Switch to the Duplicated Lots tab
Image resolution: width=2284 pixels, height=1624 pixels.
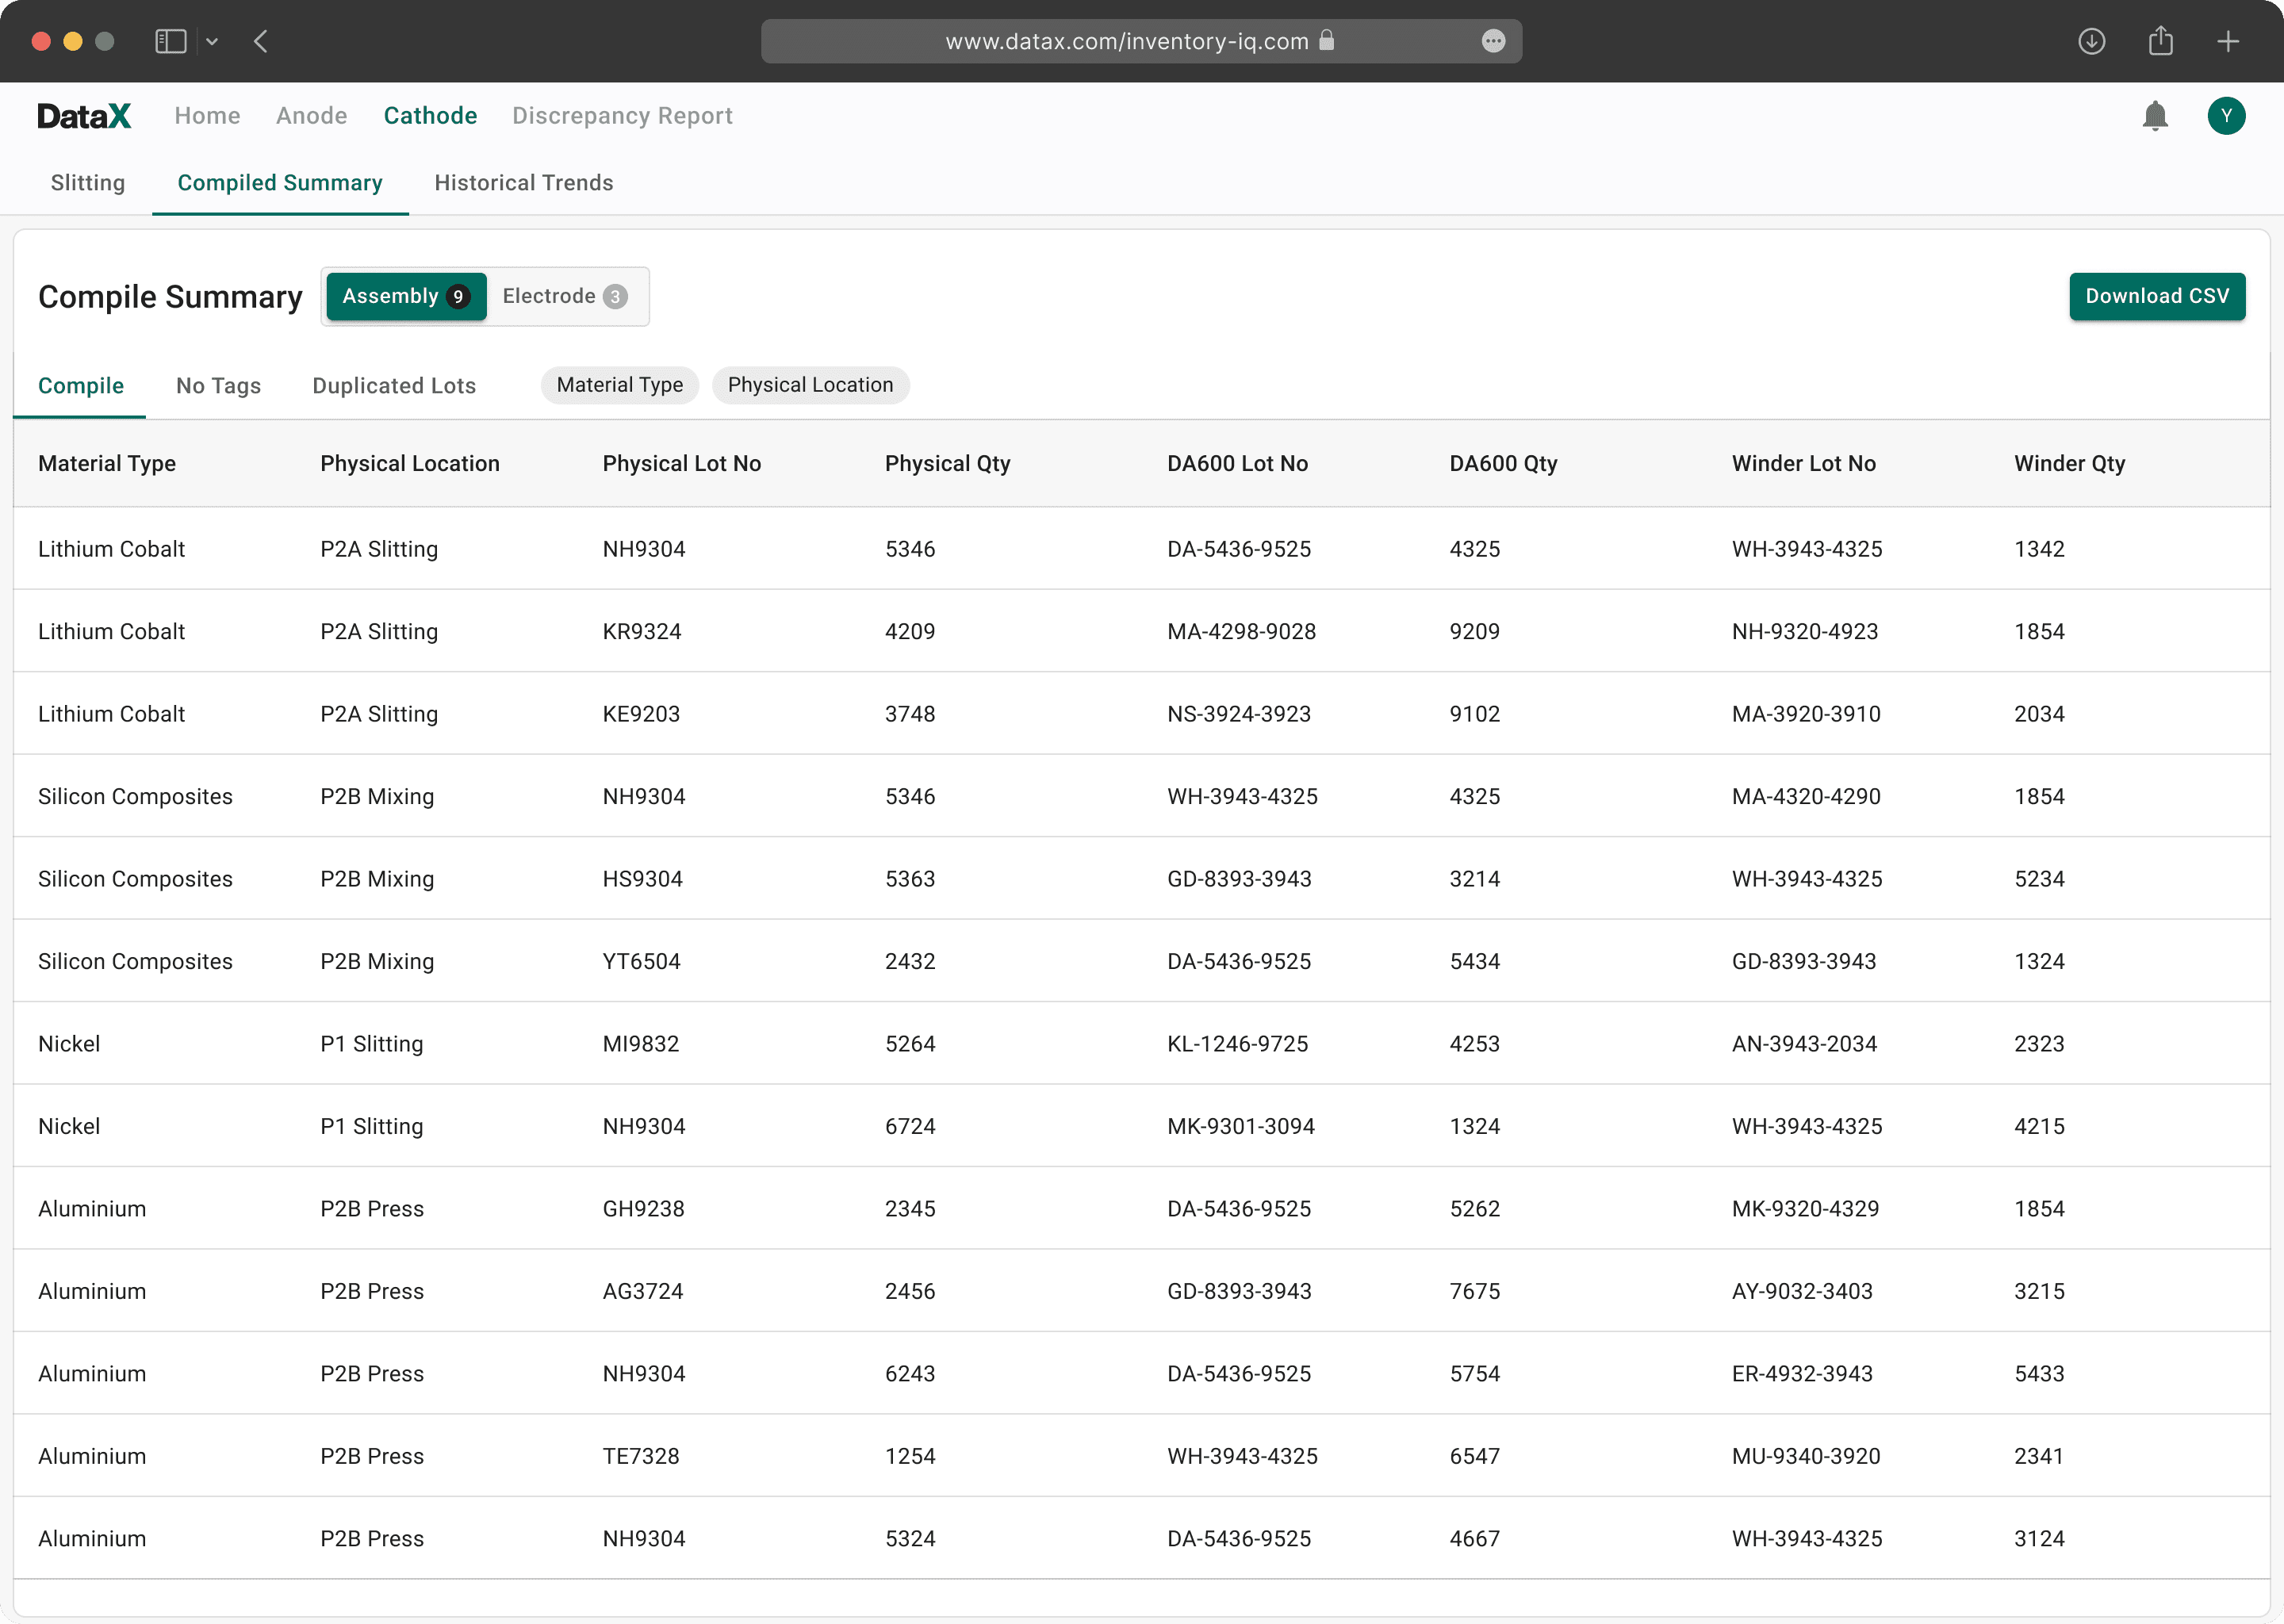click(x=394, y=386)
